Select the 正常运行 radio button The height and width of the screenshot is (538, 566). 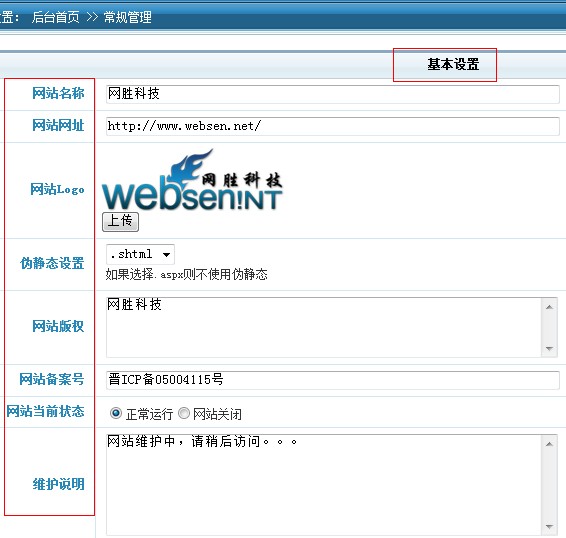tap(116, 413)
